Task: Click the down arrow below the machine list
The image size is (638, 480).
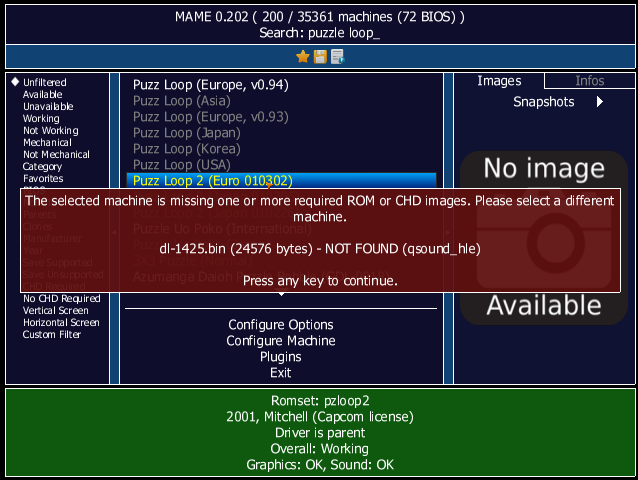Action: click(x=281, y=294)
